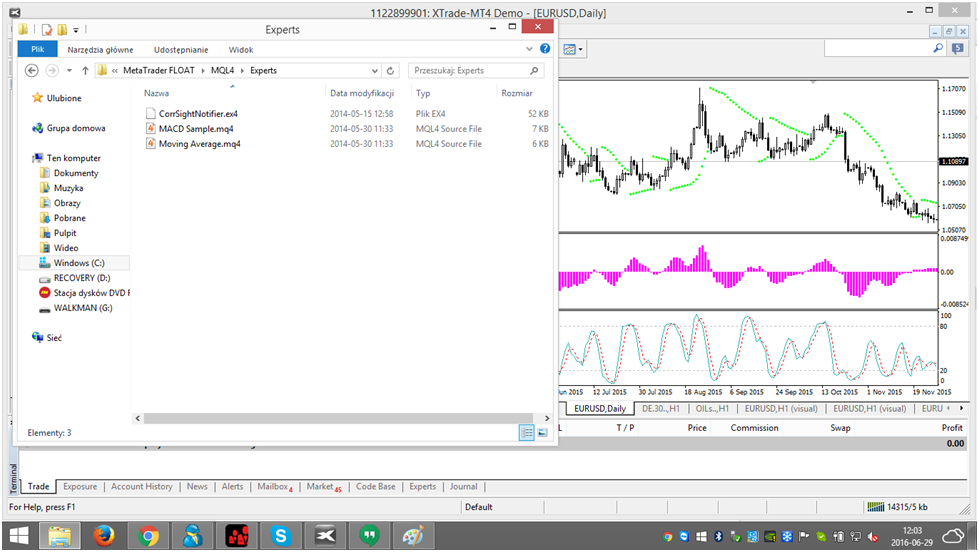The height and width of the screenshot is (552, 979).
Task: Click the blue Explorer help icon
Action: pos(544,49)
